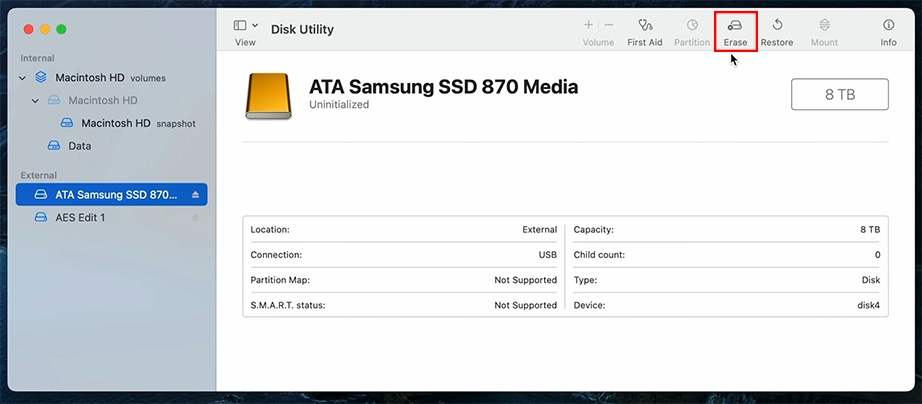Click the Partition toolbar icon
The width and height of the screenshot is (922, 404).
click(x=692, y=25)
